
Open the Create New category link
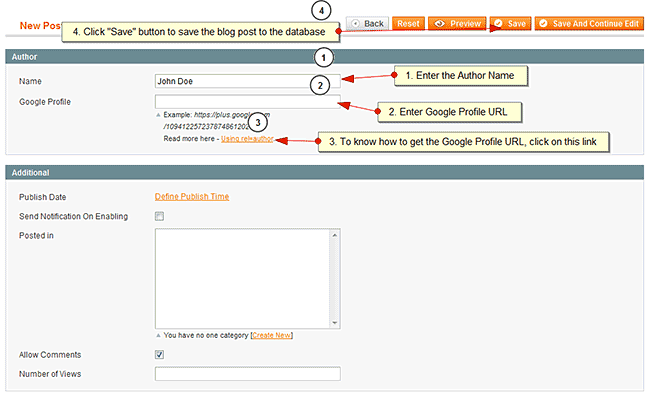click(x=272, y=335)
